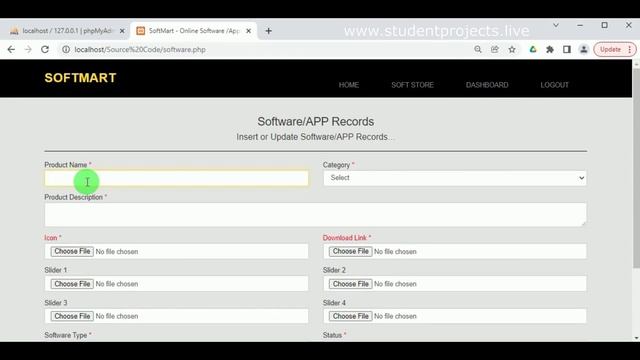The height and width of the screenshot is (360, 640).
Task: Minimize the browser window
Action: click(580, 25)
